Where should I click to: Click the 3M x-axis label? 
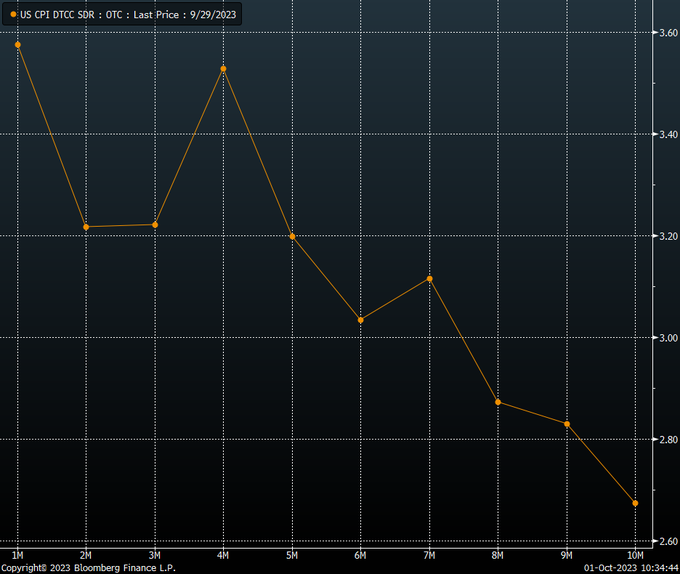pyautogui.click(x=154, y=555)
